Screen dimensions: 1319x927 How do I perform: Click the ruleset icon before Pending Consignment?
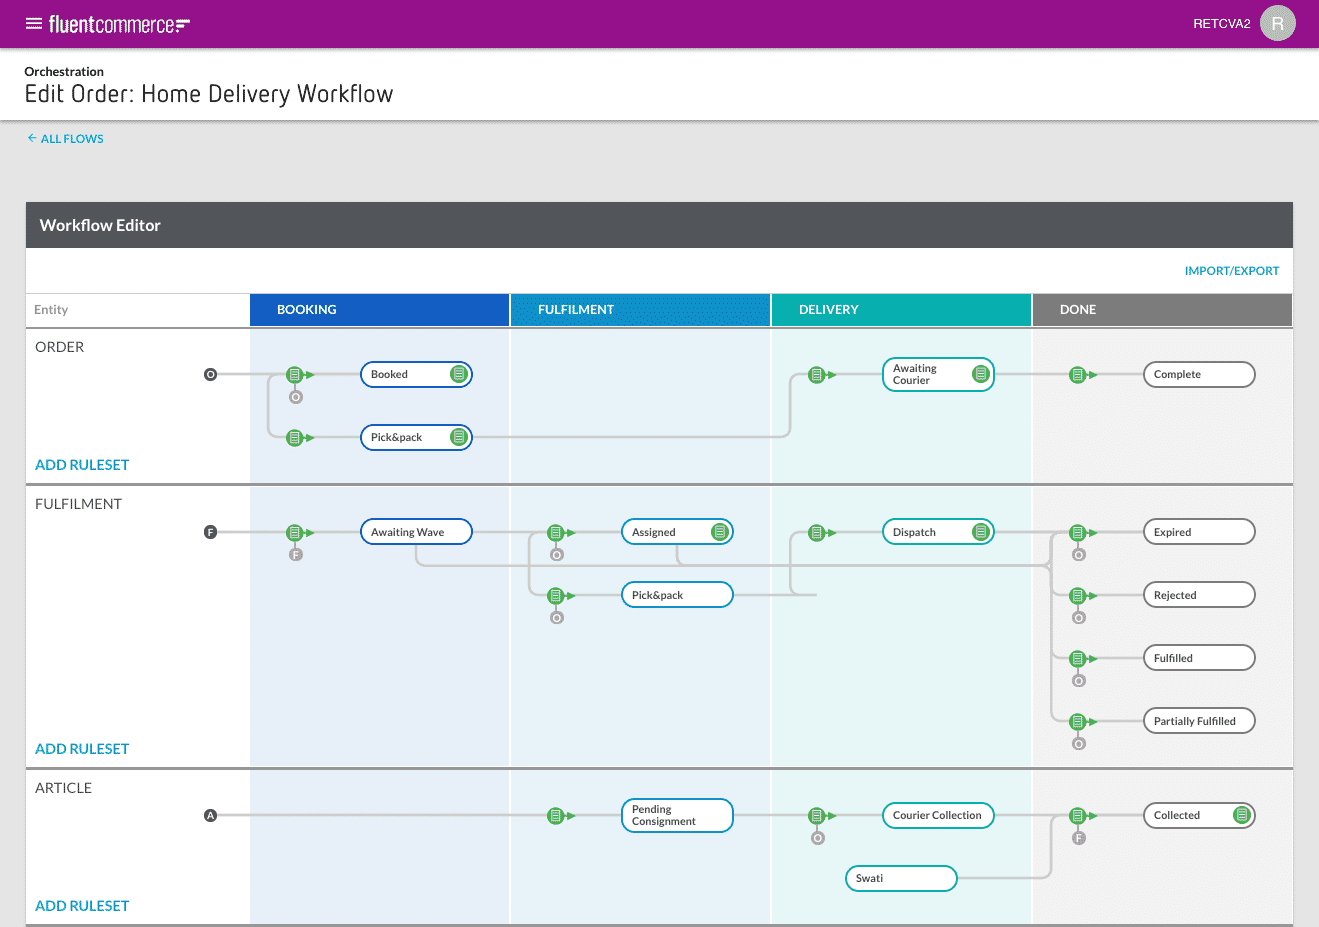(556, 815)
